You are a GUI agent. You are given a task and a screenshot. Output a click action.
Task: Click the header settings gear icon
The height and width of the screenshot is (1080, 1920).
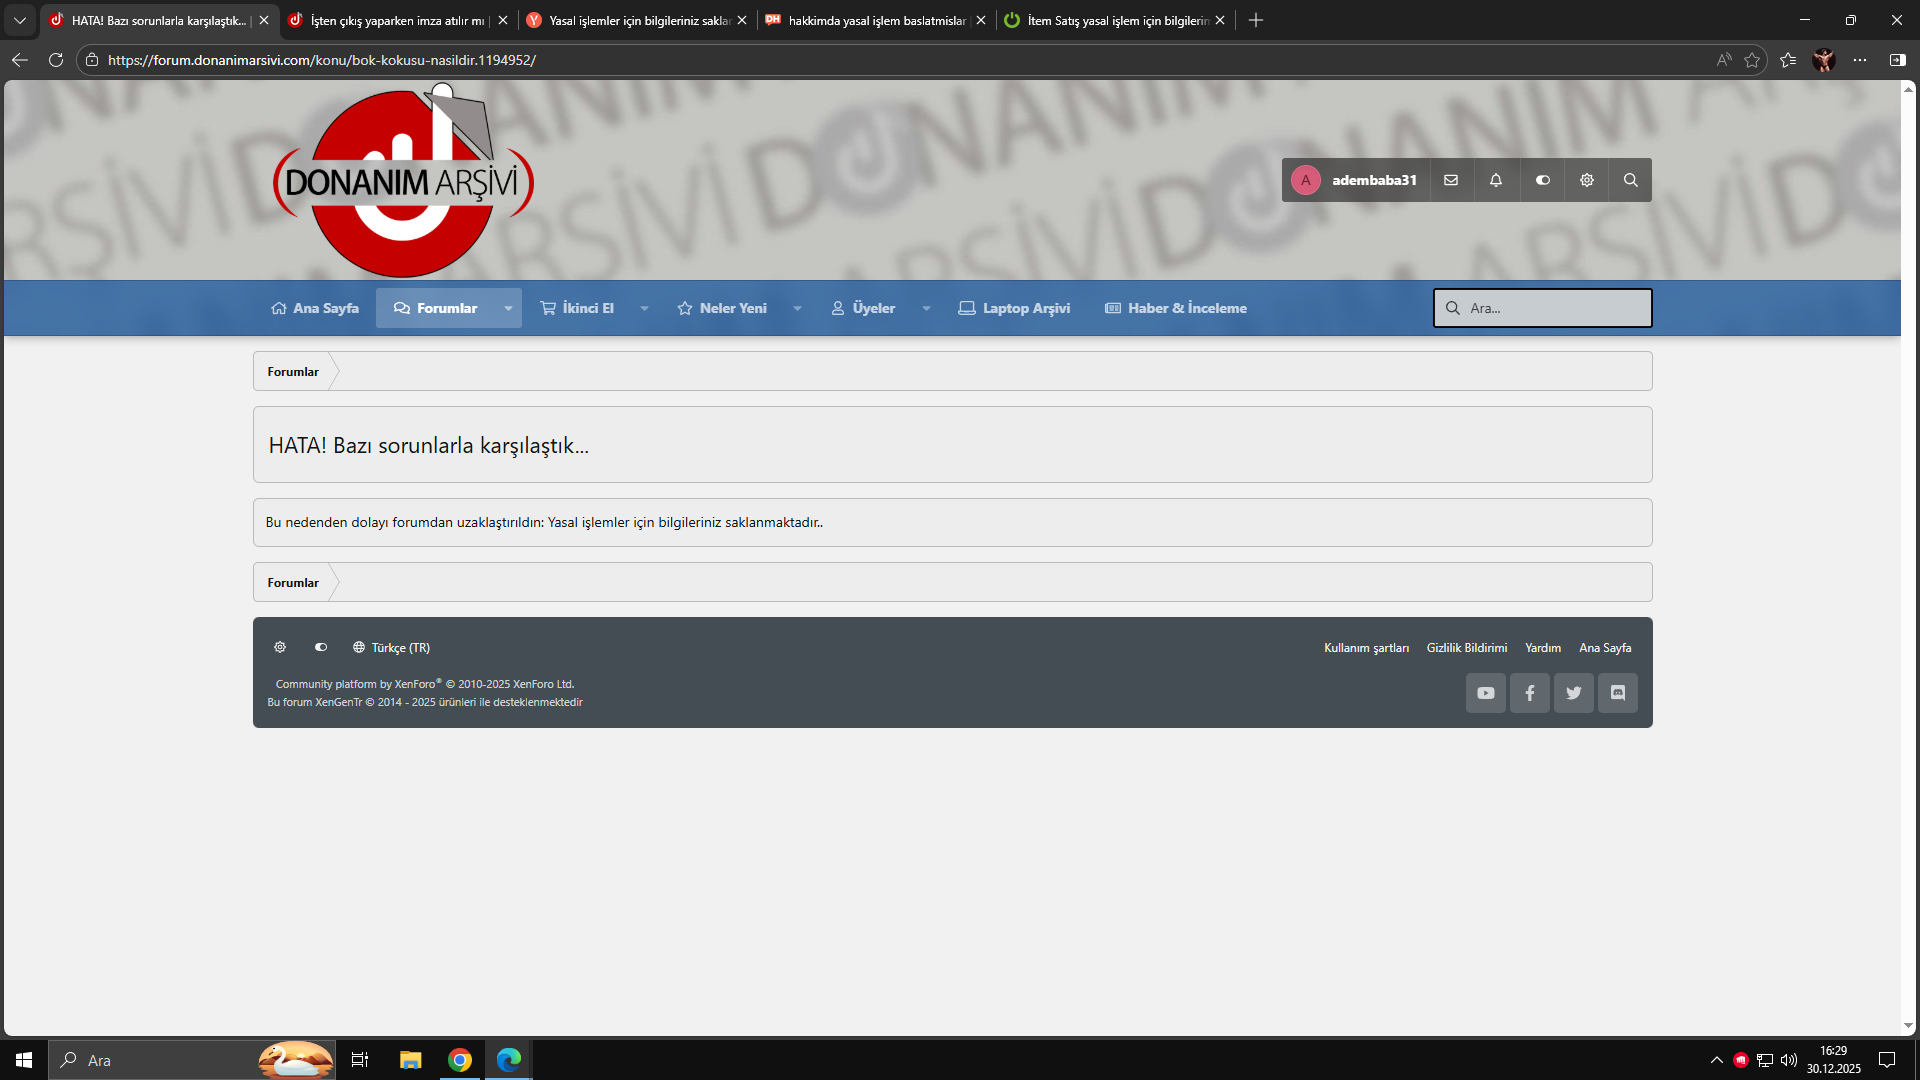tap(1587, 180)
